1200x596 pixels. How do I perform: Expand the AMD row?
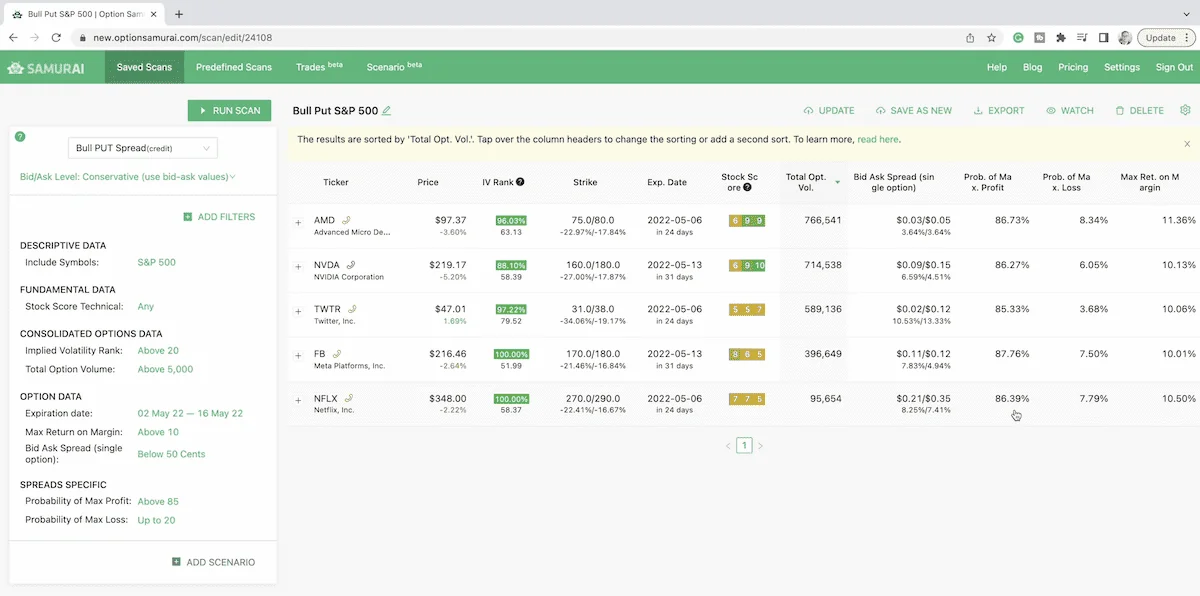tap(298, 221)
